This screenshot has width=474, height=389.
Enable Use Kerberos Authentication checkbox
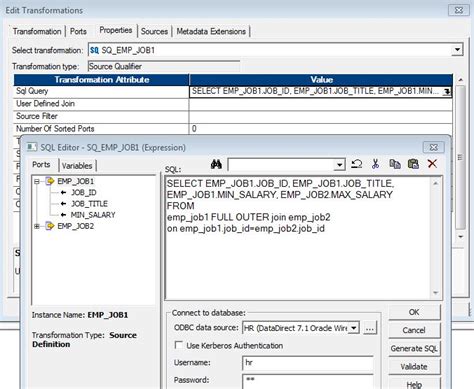tap(179, 345)
